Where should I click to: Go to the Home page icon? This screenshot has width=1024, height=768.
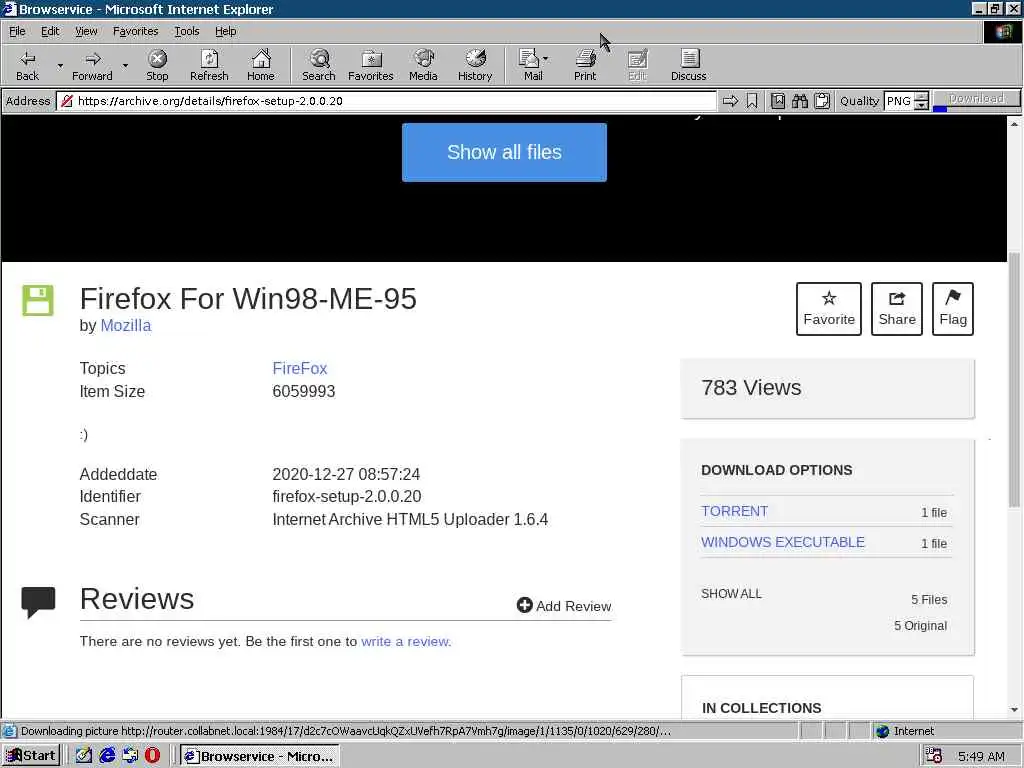click(261, 65)
